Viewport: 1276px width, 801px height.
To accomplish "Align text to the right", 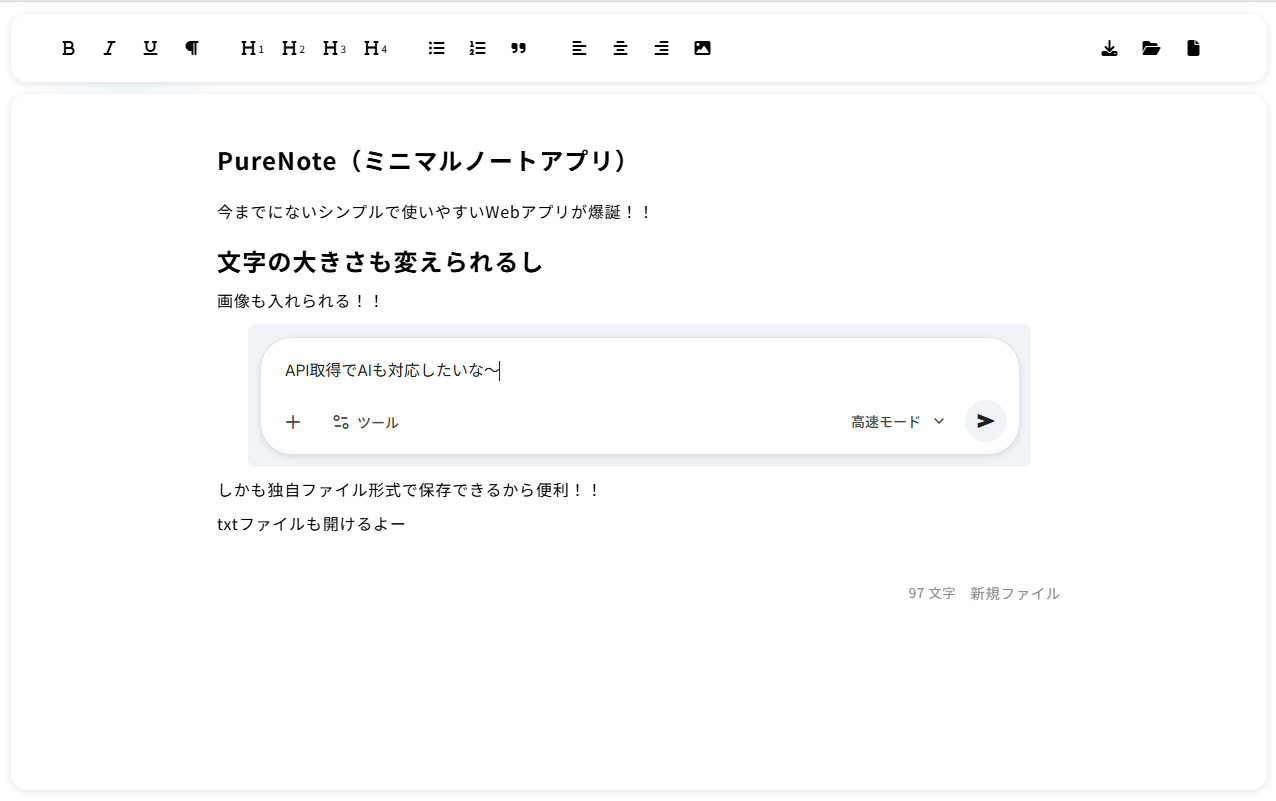I will 661,48.
